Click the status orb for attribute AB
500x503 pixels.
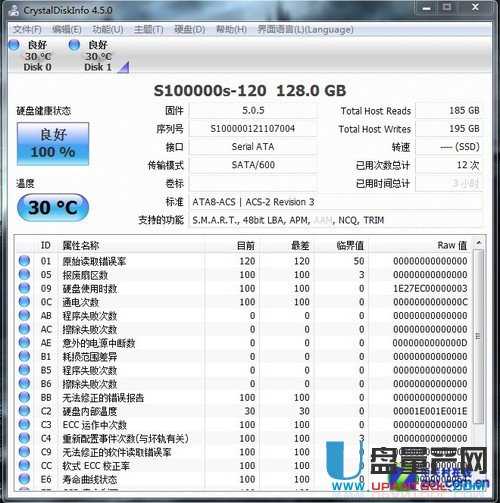click(24, 315)
